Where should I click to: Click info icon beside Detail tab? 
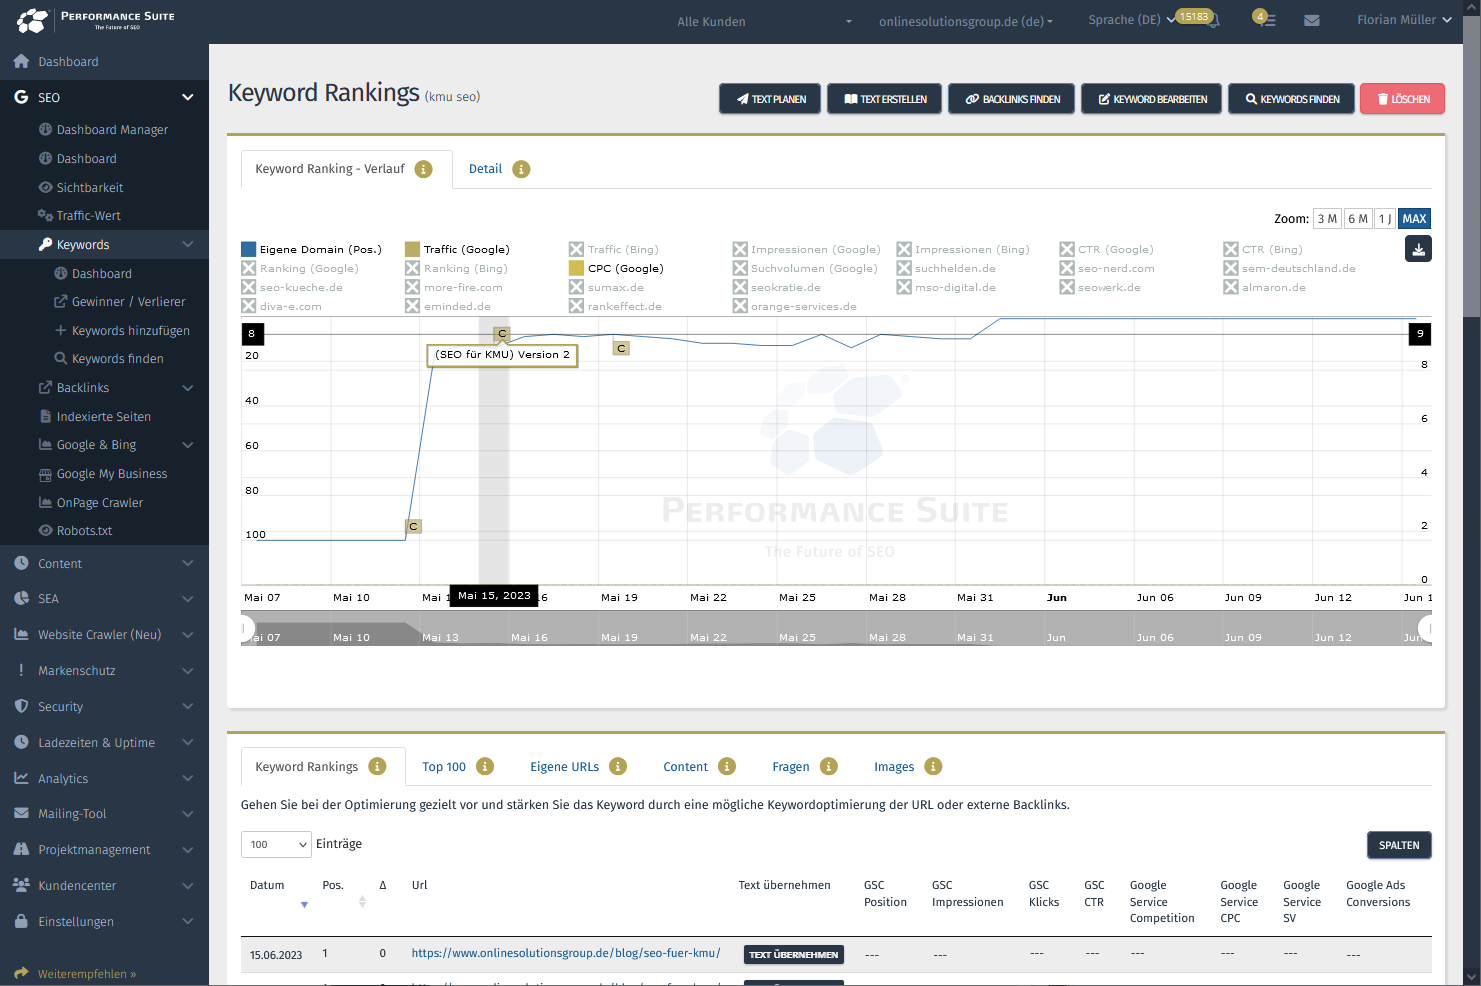click(x=521, y=169)
